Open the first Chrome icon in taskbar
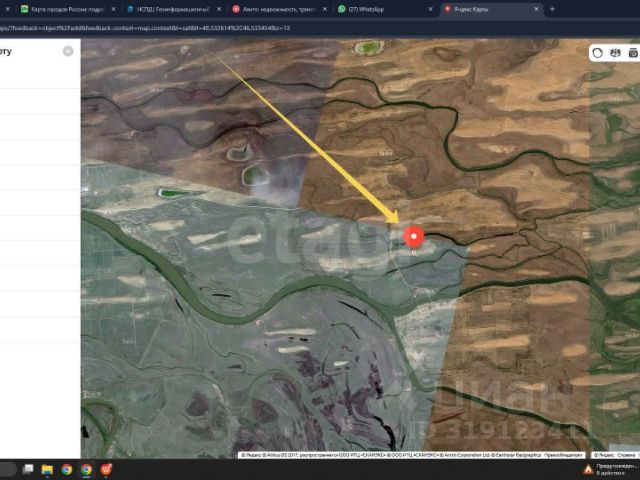This screenshot has width=640, height=480. point(67,469)
